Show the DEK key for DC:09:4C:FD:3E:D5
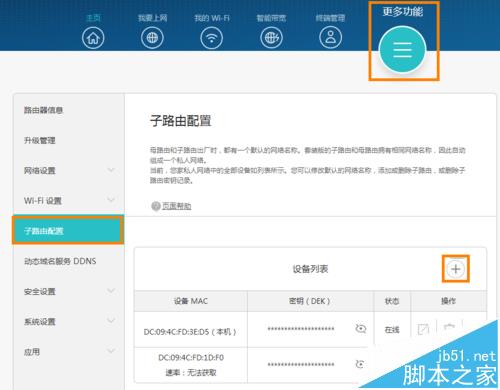The width and height of the screenshot is (500, 390). tap(360, 329)
